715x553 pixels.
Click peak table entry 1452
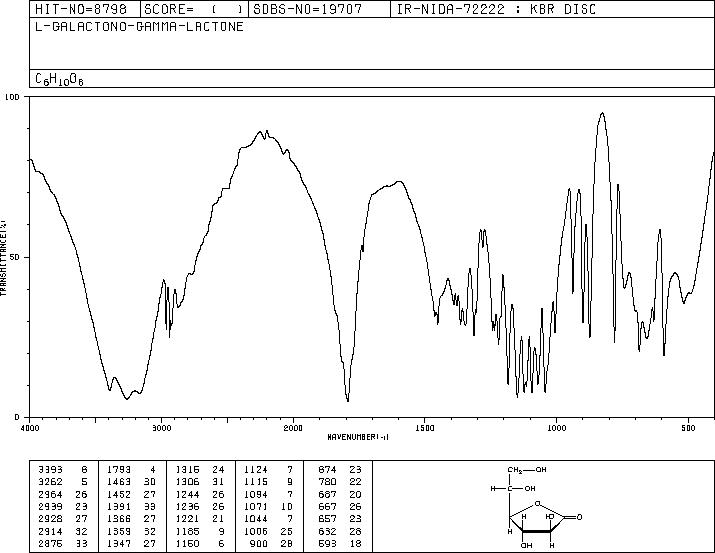119,494
